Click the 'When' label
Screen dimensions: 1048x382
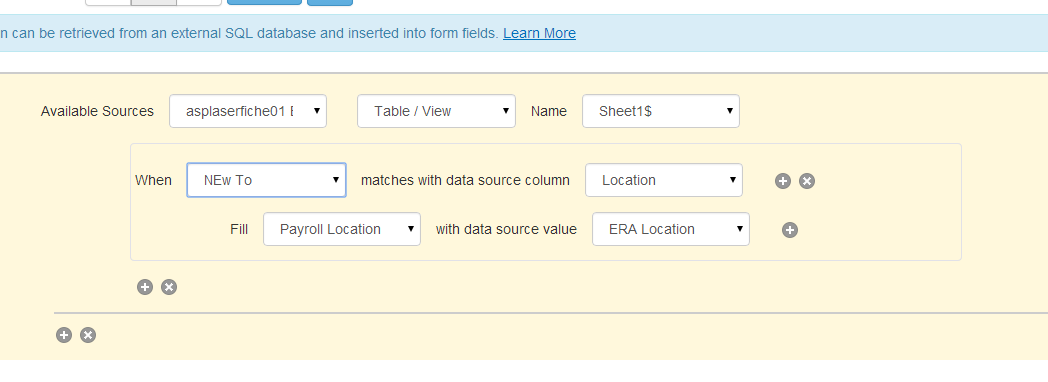153,180
